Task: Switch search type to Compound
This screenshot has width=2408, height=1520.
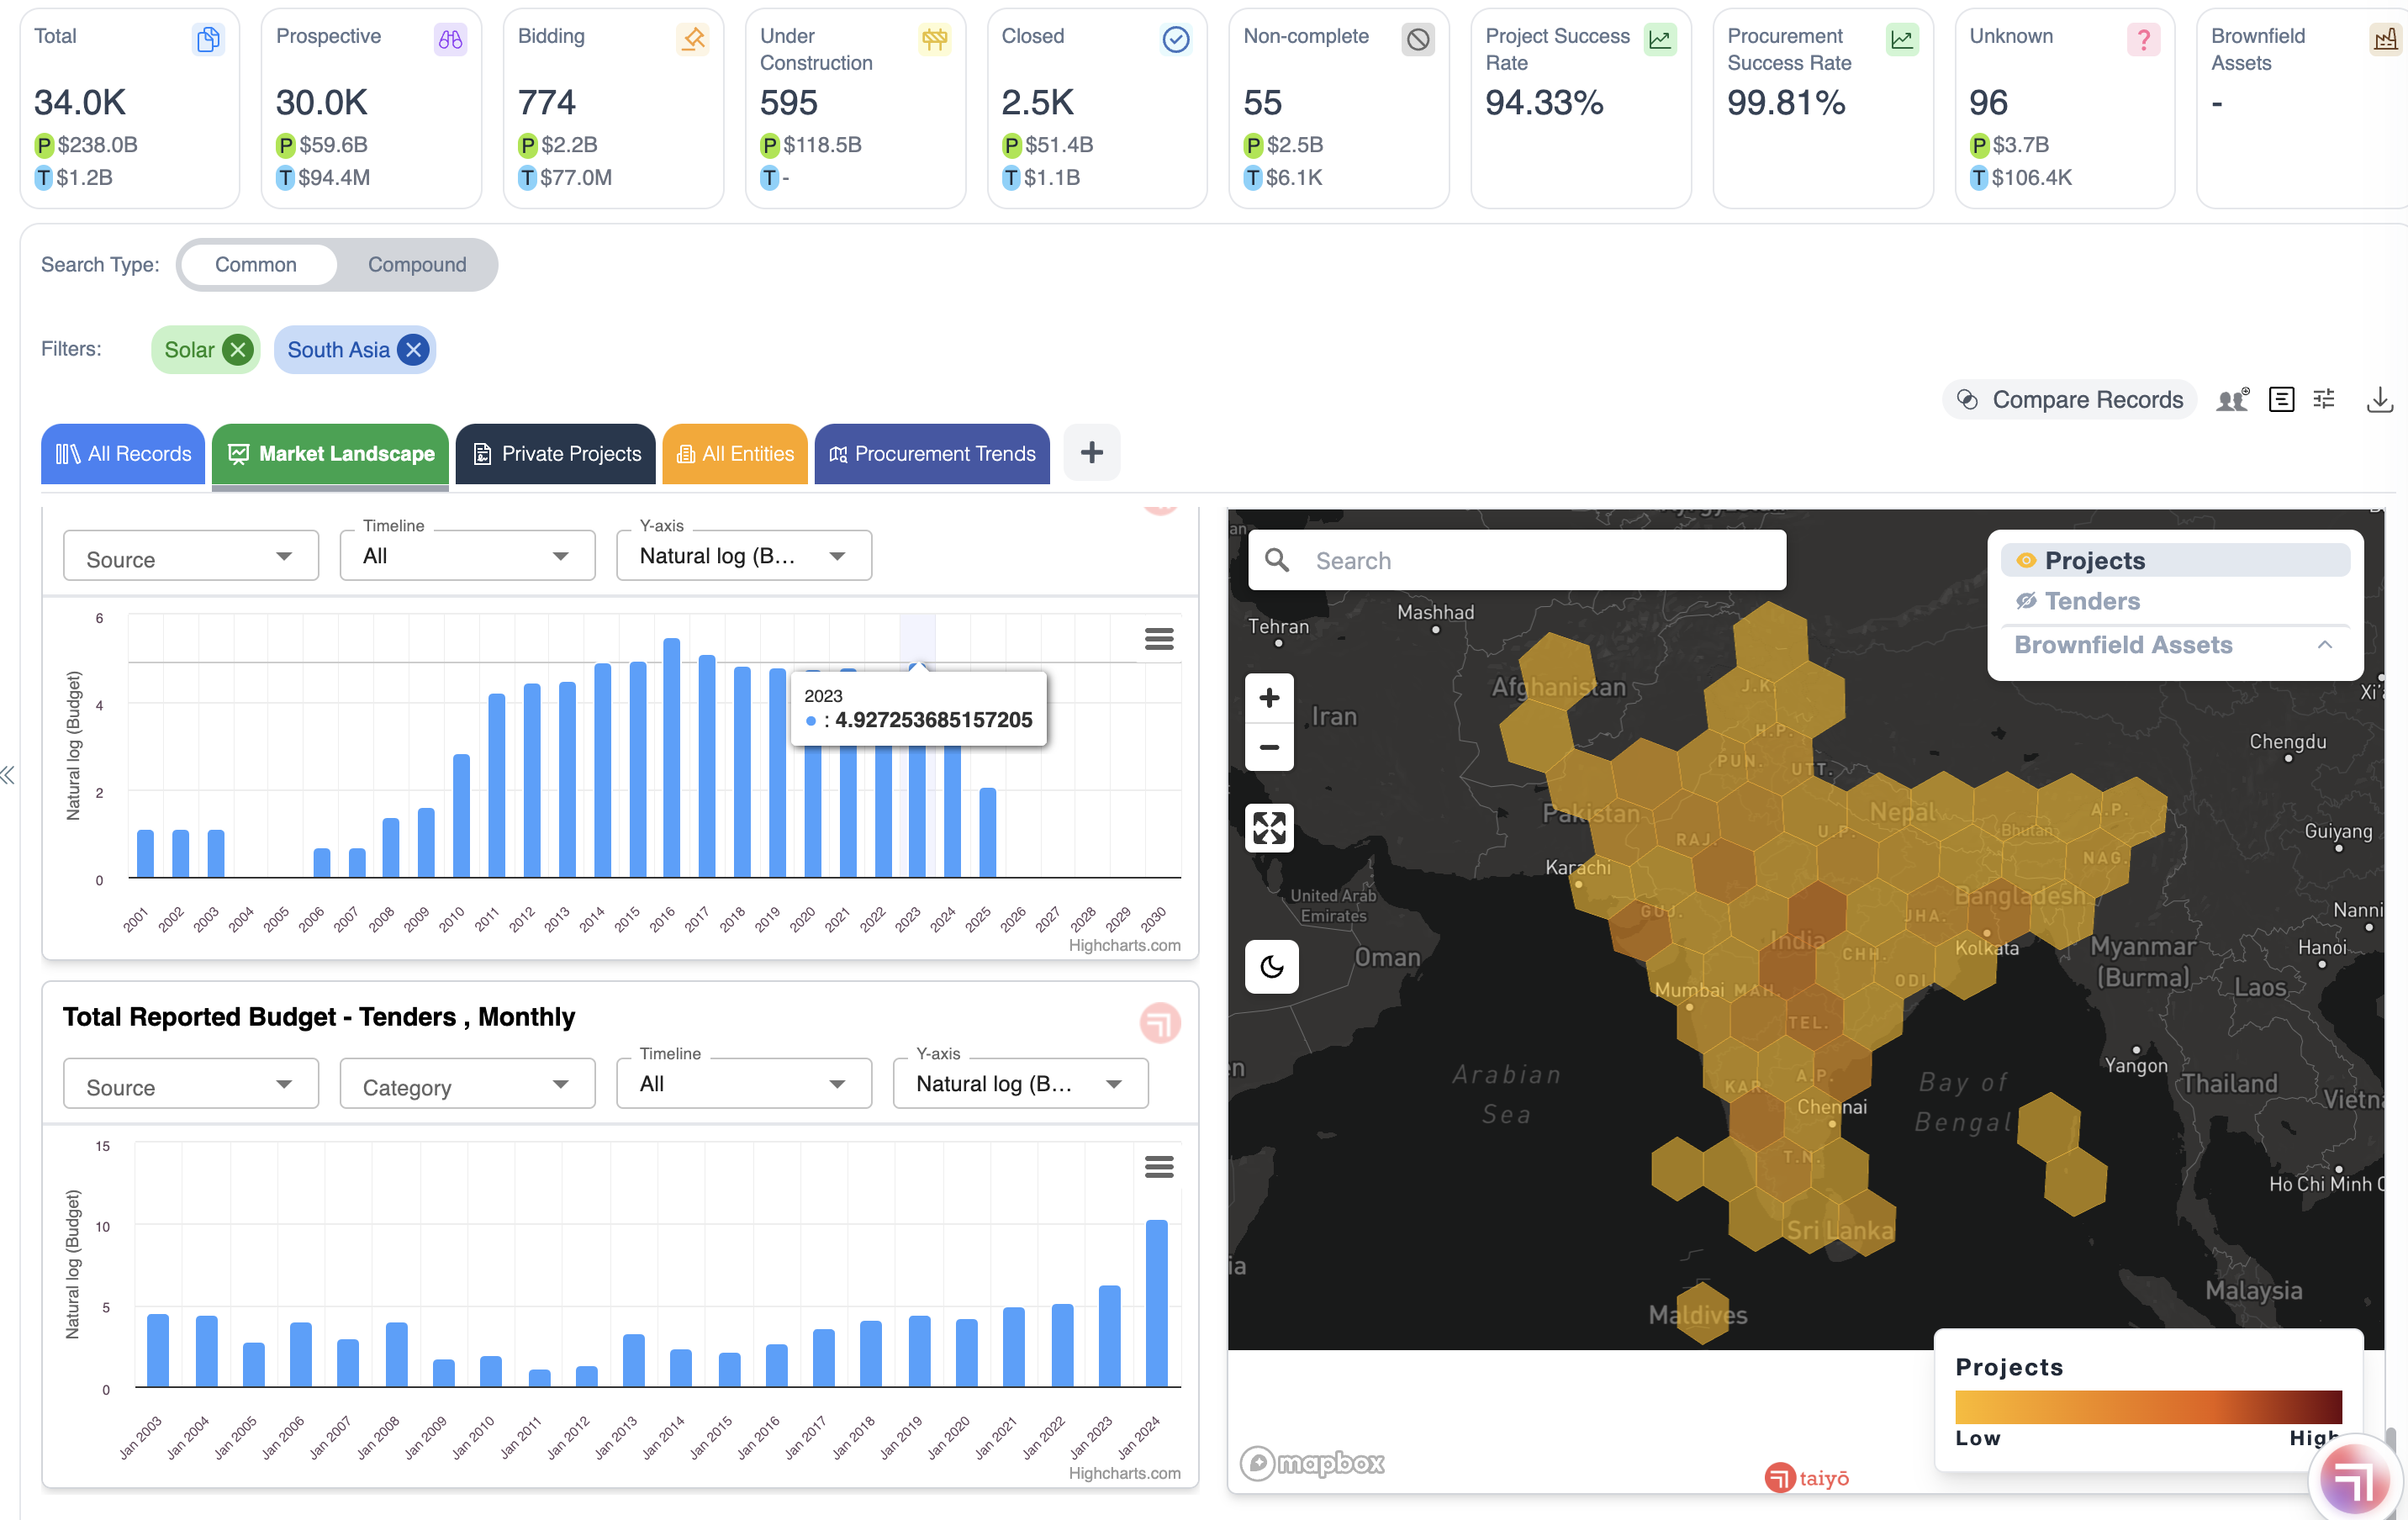Action: [416, 265]
